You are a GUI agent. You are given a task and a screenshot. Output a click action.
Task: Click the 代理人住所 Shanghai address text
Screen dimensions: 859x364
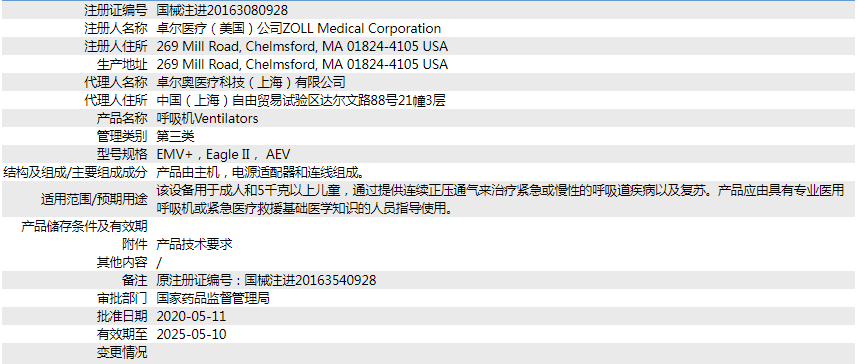(x=301, y=101)
